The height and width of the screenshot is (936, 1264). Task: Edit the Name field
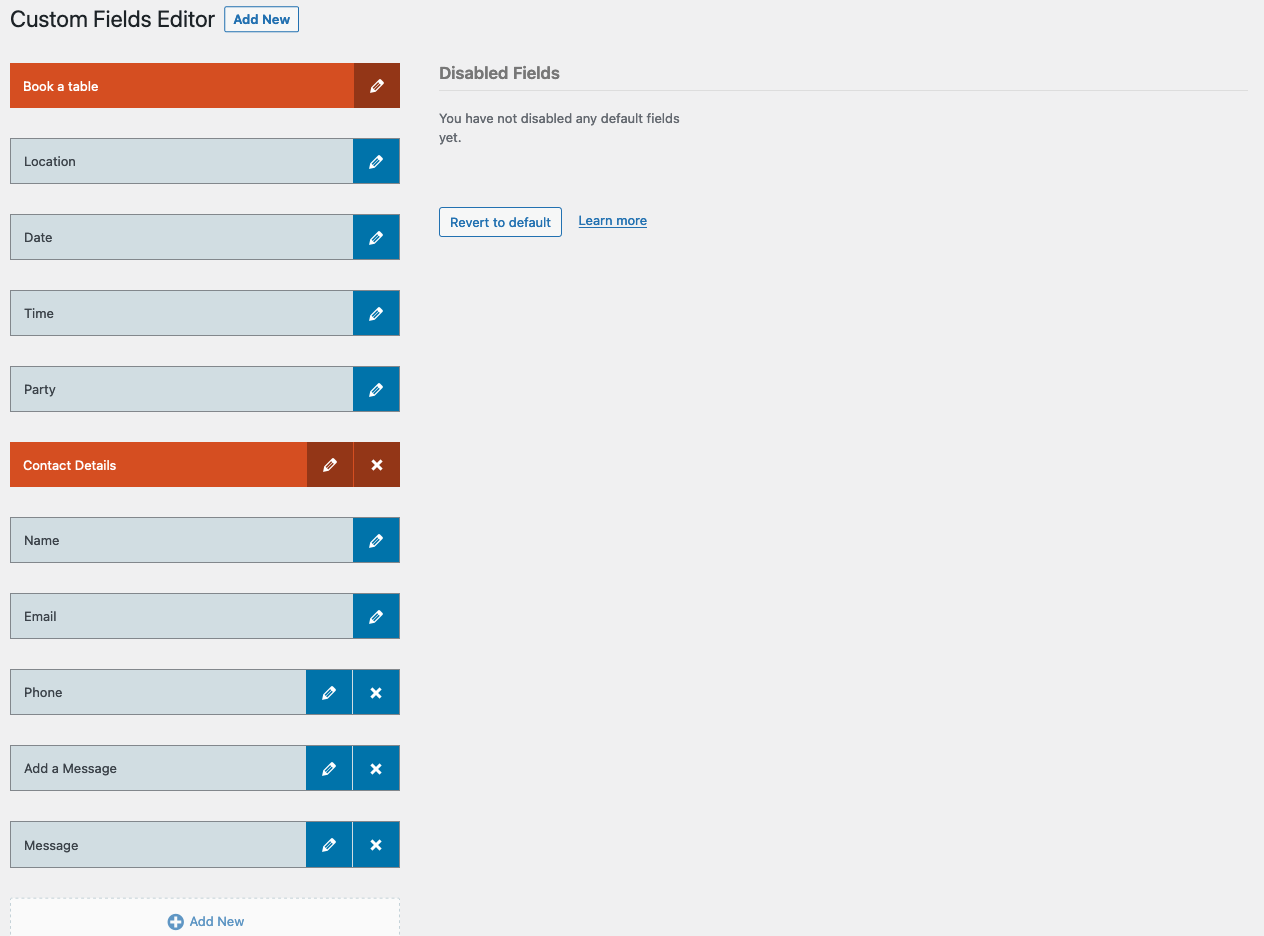click(x=376, y=540)
